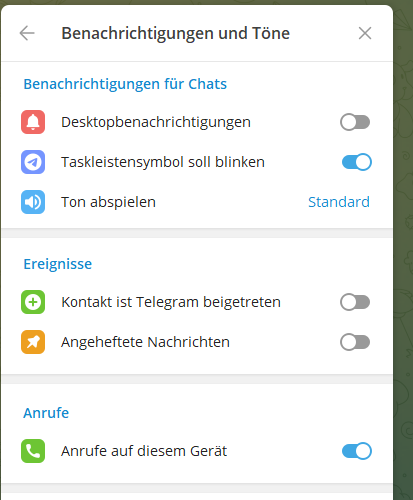Select the Ton abspielen row label
413x500 pixels.
click(x=108, y=202)
